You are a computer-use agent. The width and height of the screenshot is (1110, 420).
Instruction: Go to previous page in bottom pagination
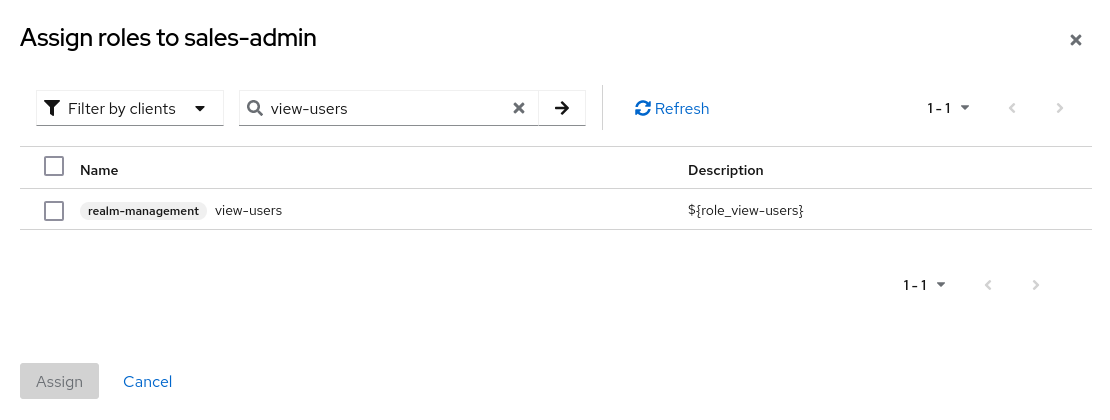tap(988, 285)
